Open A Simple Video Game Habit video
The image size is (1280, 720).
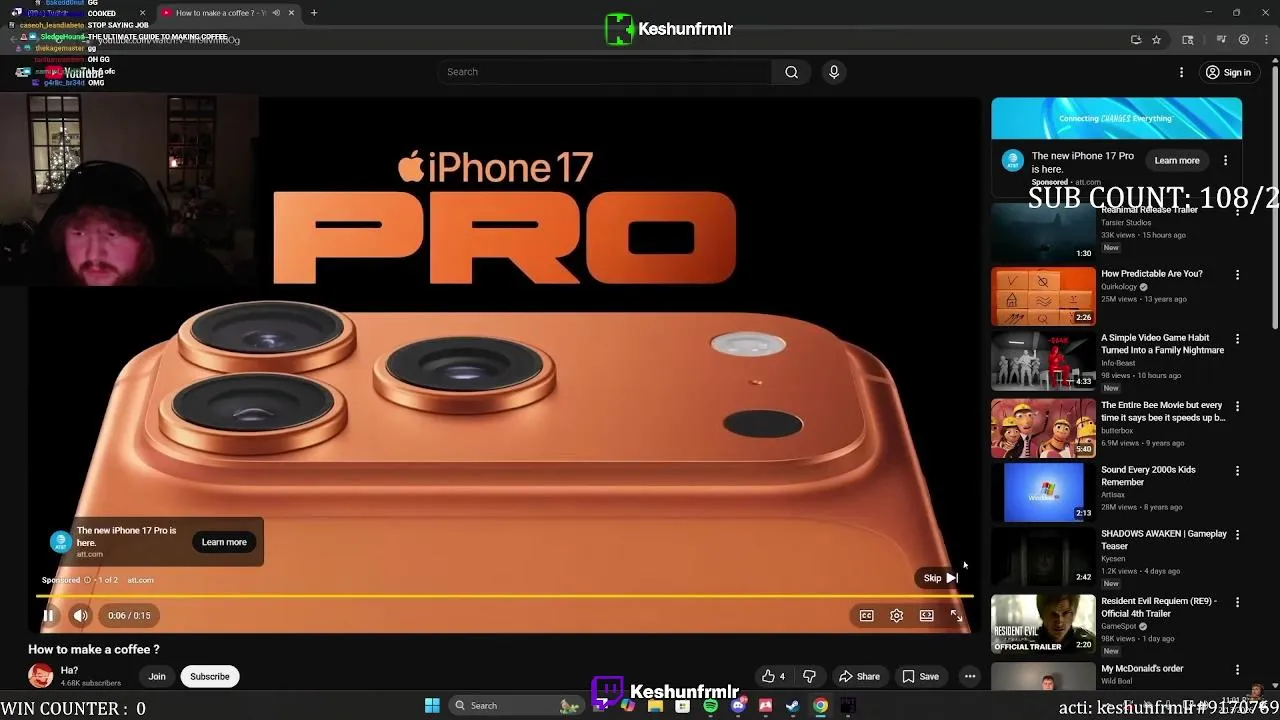point(1043,360)
